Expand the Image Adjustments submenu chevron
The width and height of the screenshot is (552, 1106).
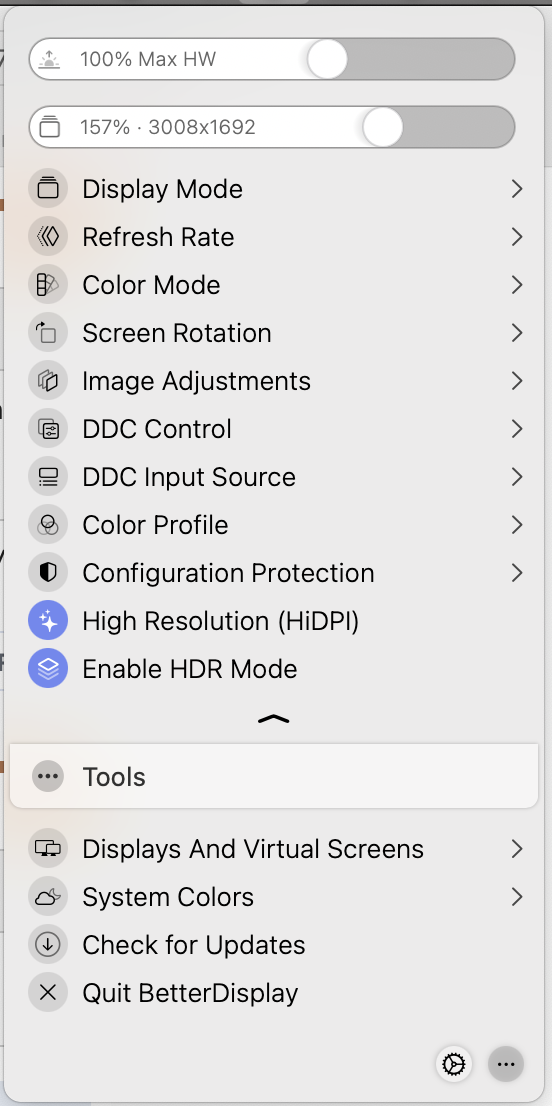[x=517, y=381]
